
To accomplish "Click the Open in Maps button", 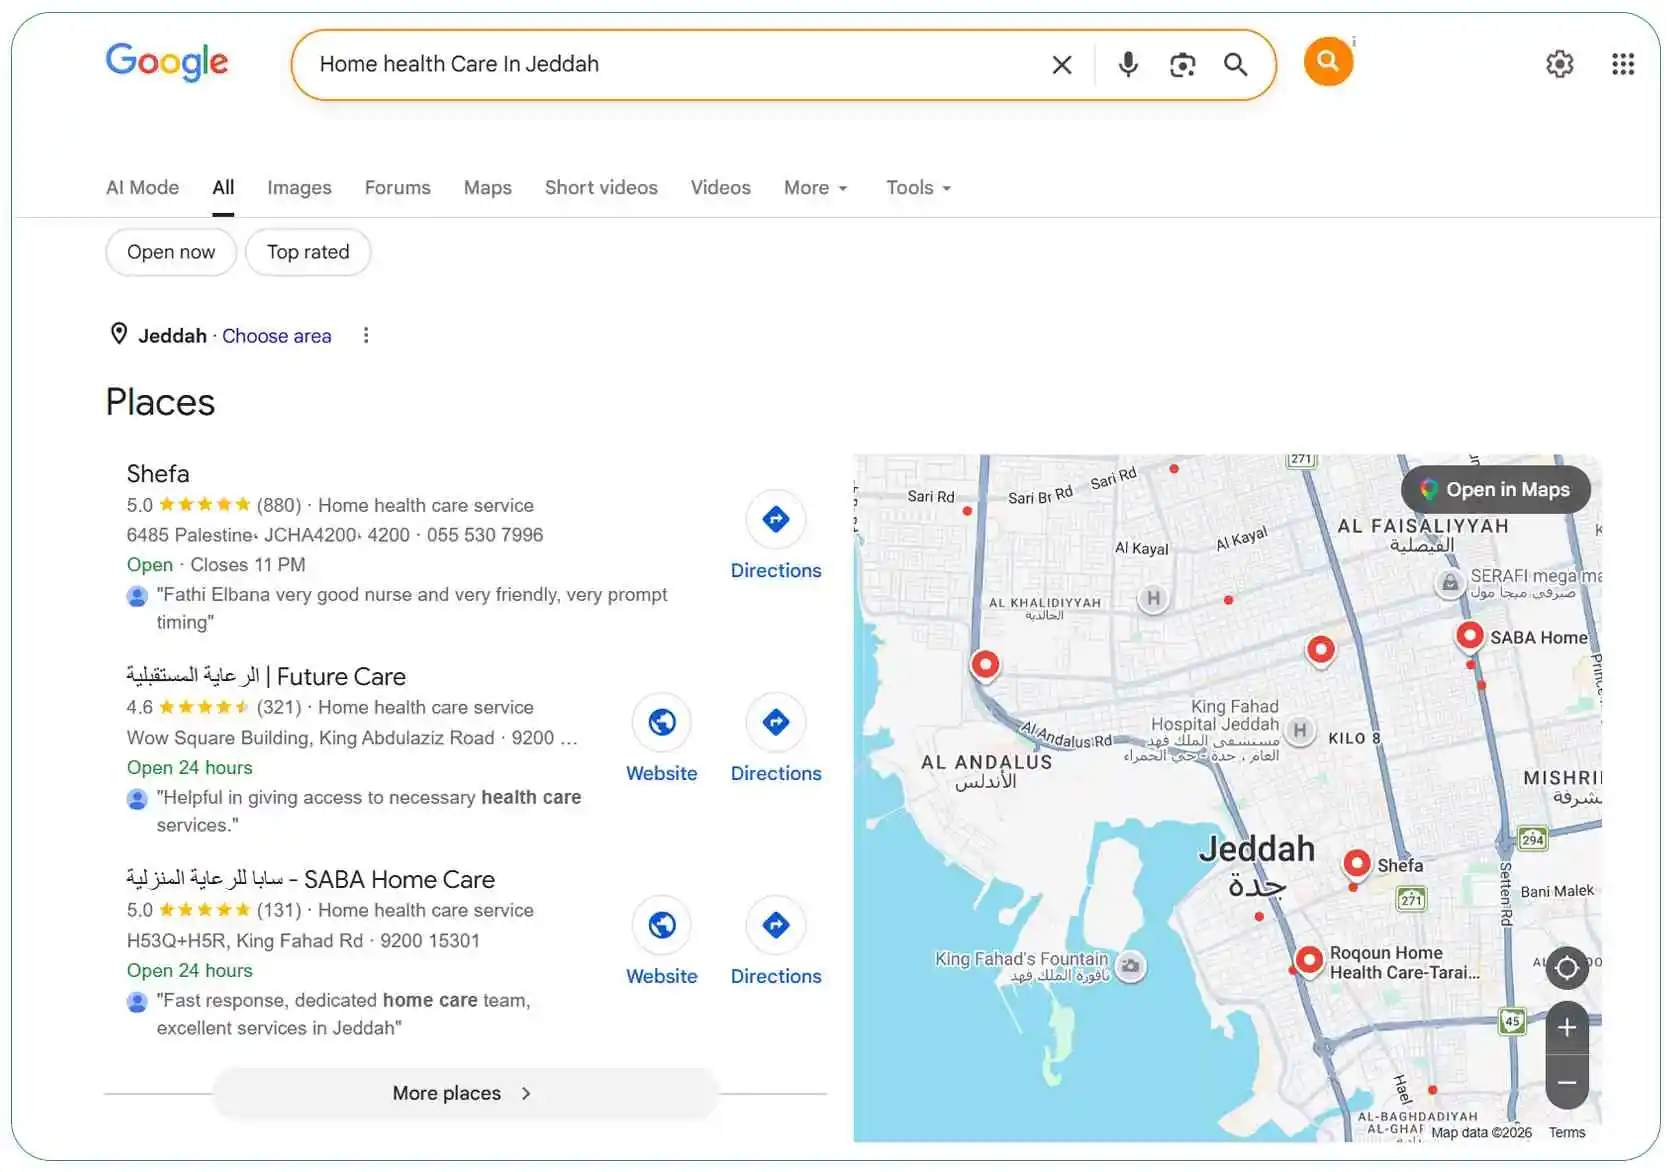I will click(x=1496, y=490).
